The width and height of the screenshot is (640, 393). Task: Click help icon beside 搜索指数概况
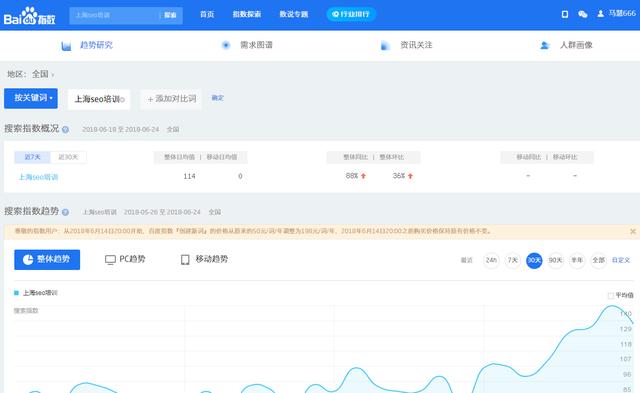coord(65,129)
